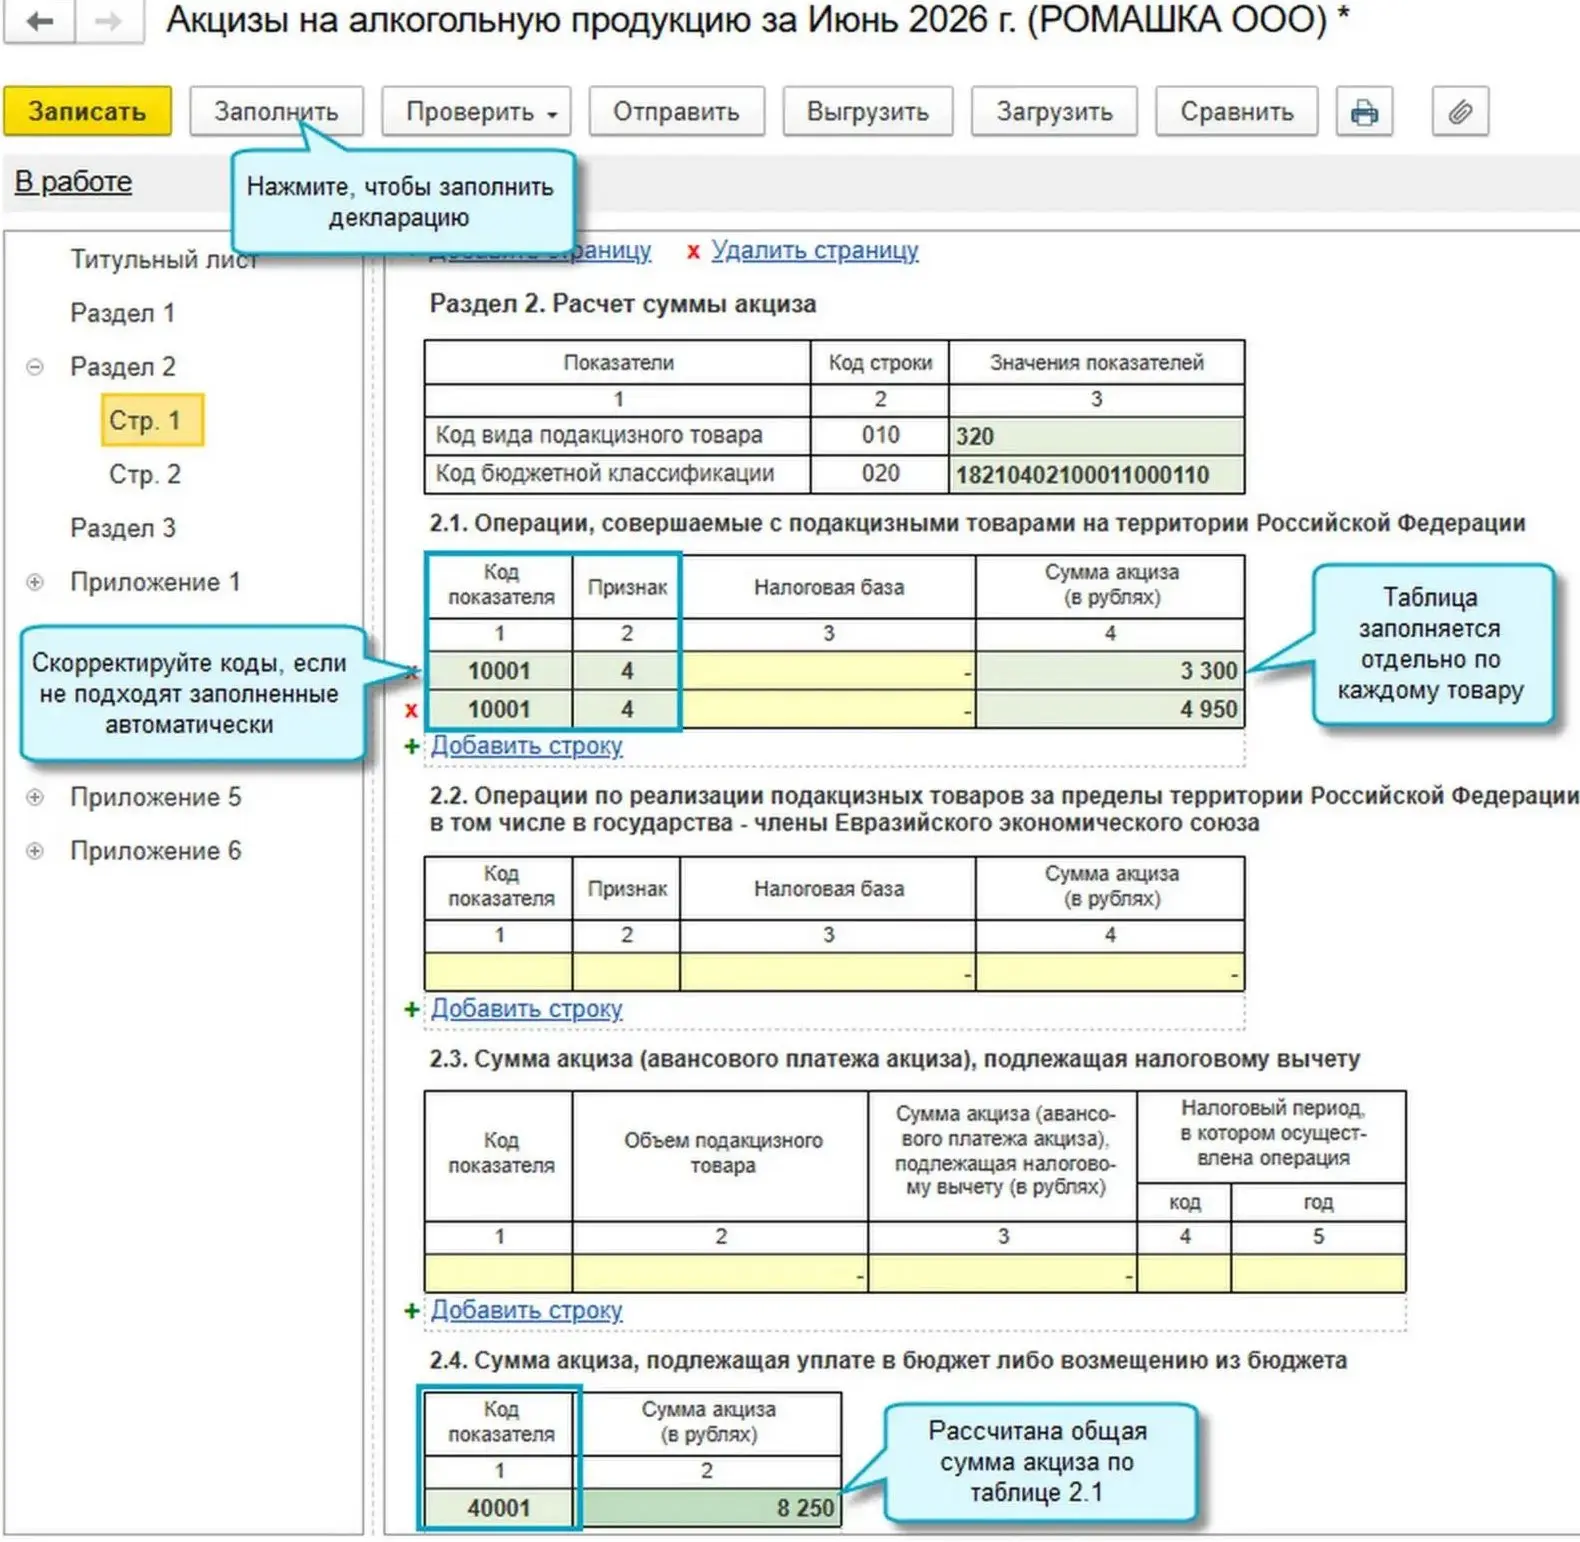The height and width of the screenshot is (1542, 1580).
Task: Click the total excise cell 8 250
Action: pyautogui.click(x=710, y=1508)
